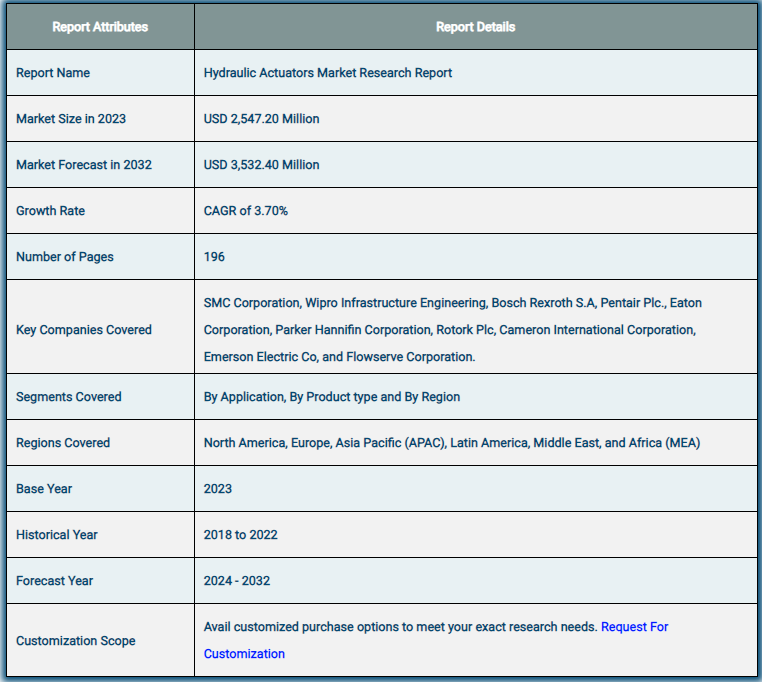Click the 'Report Attributes' header cell
This screenshot has height=682, width=762.
click(100, 27)
